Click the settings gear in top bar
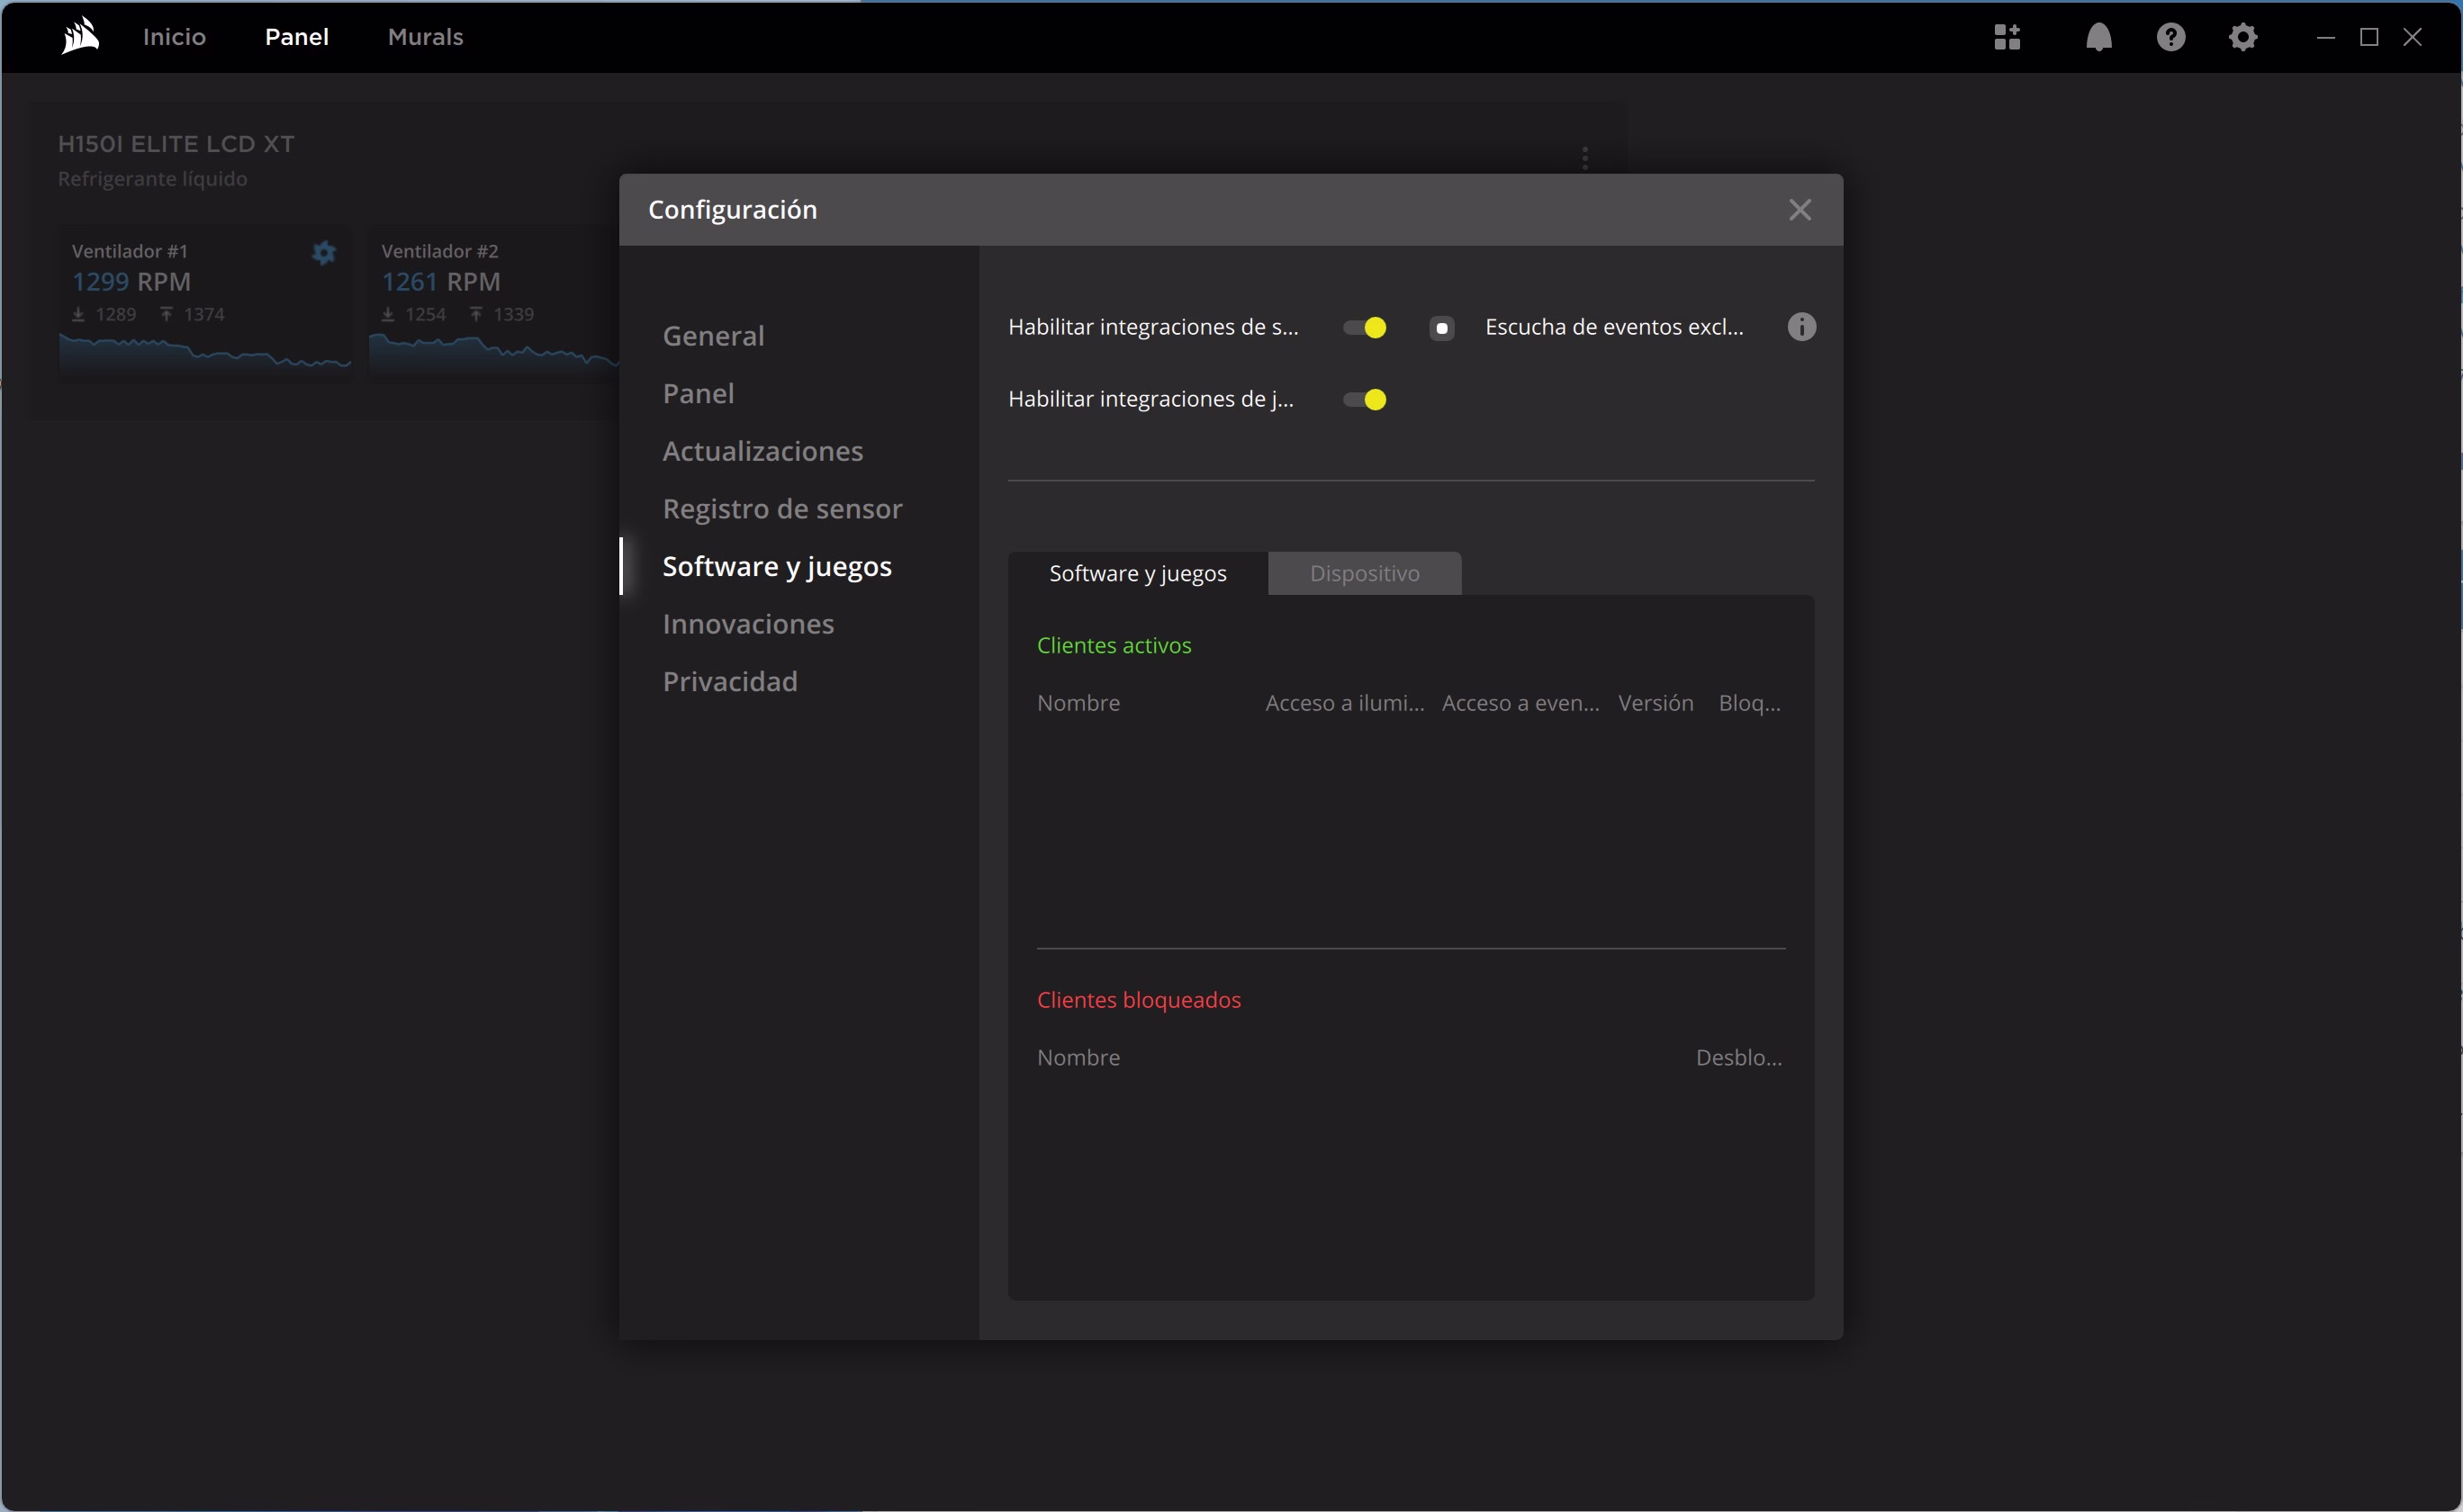Viewport: 2463px width, 1512px height. click(2243, 37)
